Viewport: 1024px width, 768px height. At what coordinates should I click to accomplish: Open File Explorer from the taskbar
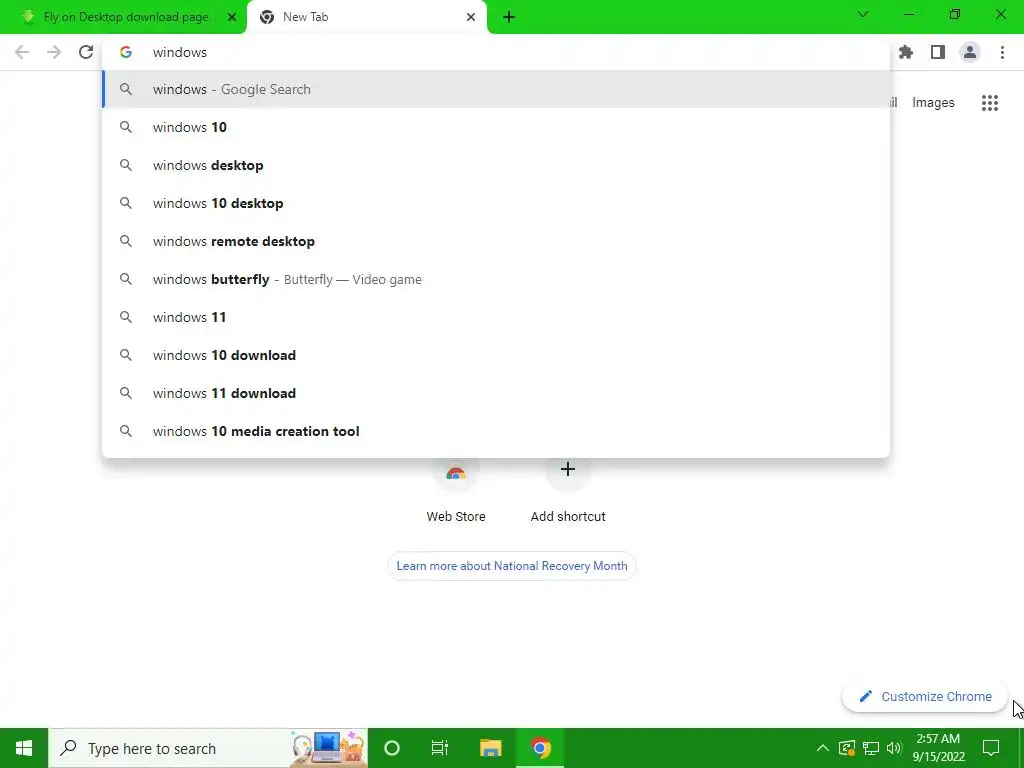tap(490, 748)
